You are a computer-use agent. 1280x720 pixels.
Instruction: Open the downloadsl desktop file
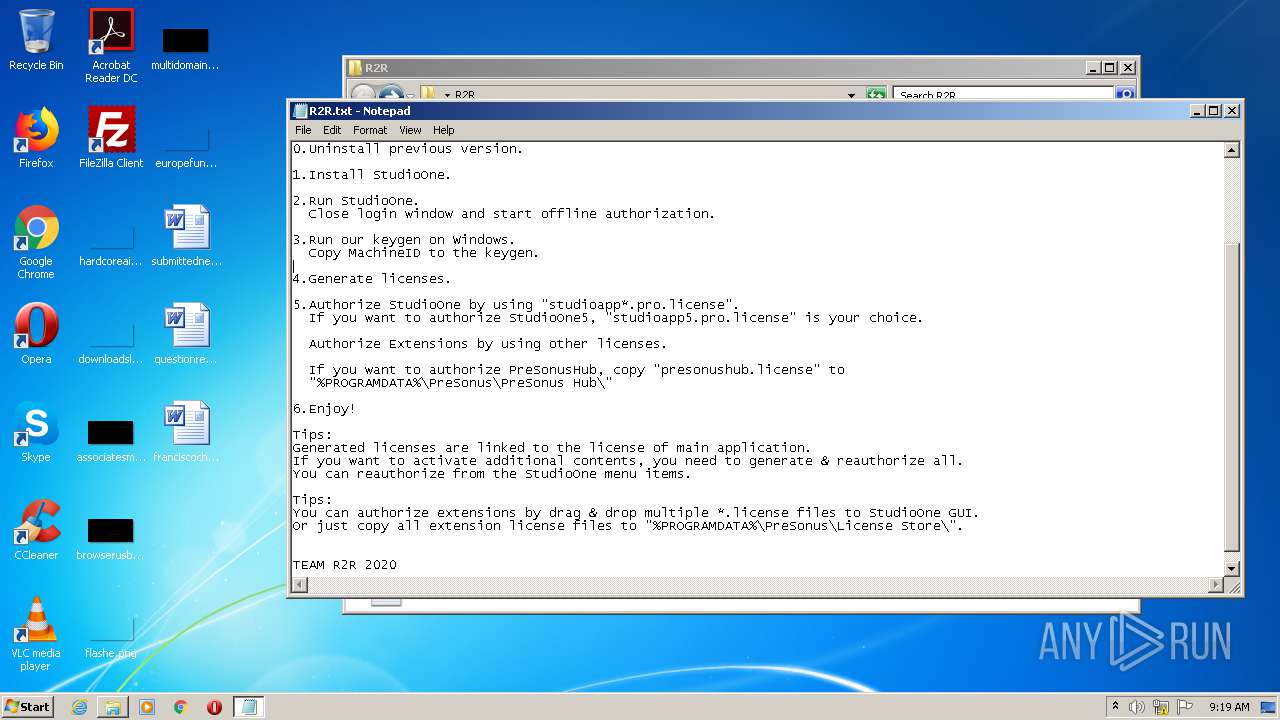point(111,342)
